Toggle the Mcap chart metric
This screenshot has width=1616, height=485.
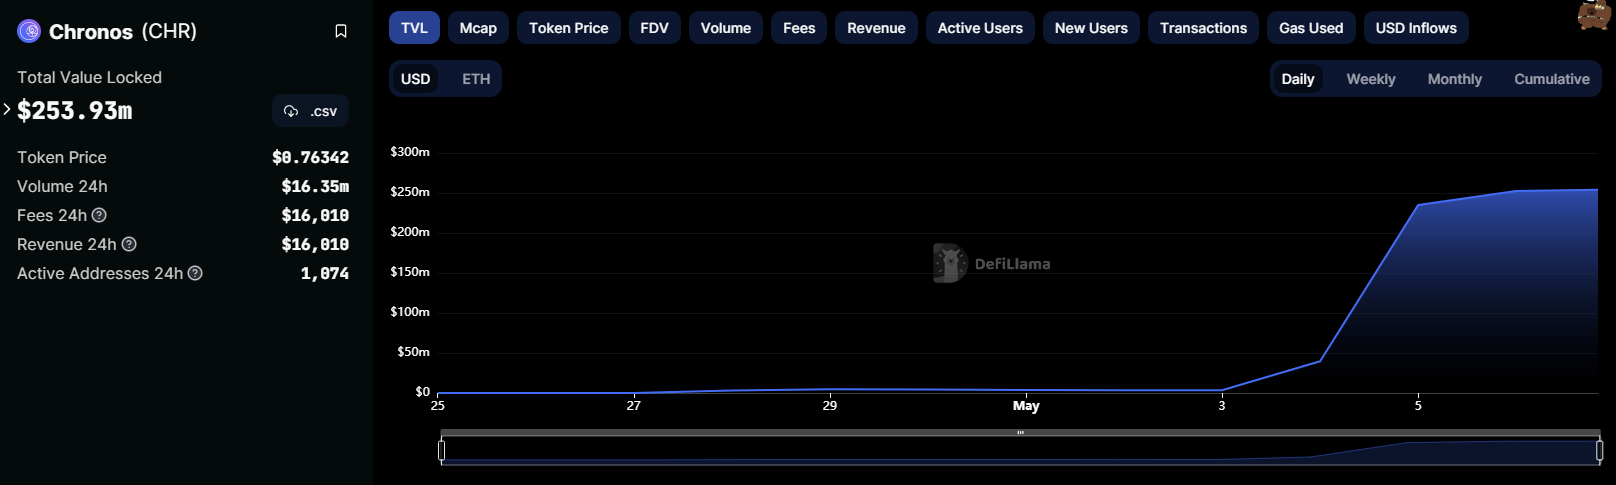(478, 28)
